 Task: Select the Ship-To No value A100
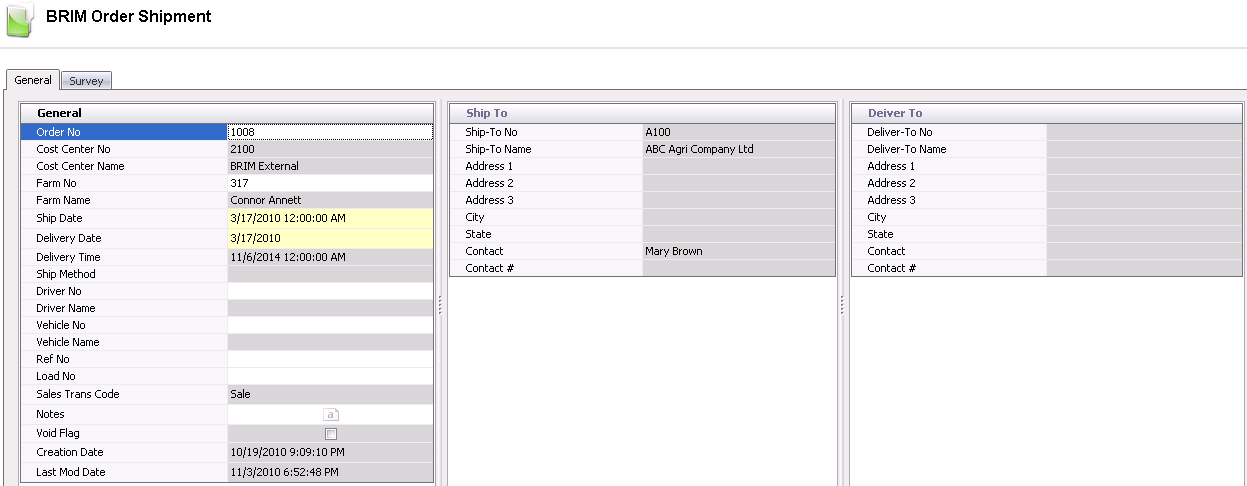738,132
